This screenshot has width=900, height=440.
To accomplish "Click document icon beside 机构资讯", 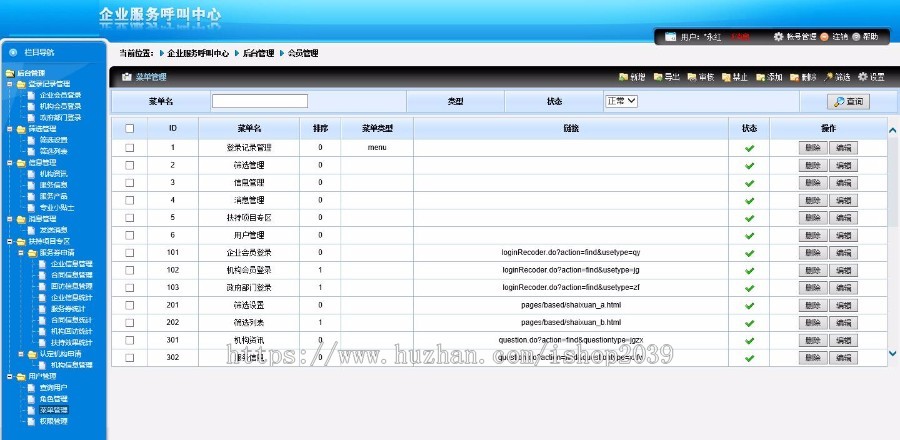I will pyautogui.click(x=32, y=174).
